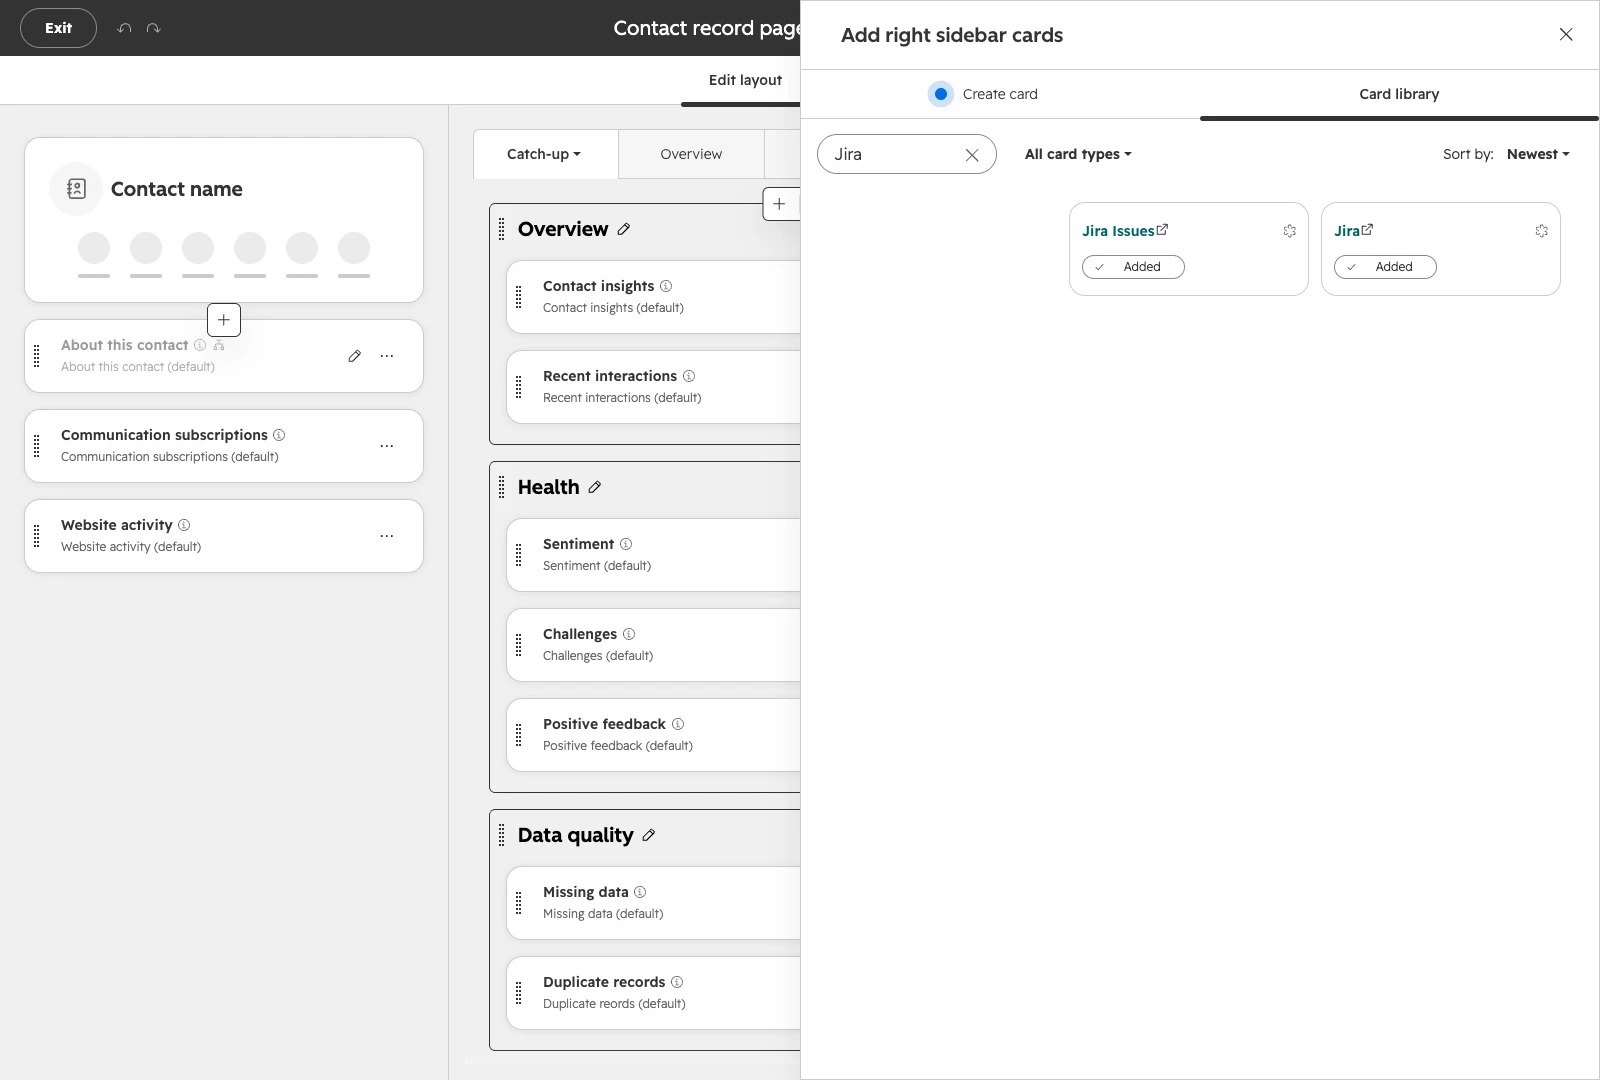Viewport: 1600px width, 1080px height.
Task: Select the Recent interactions card
Action: (654, 387)
